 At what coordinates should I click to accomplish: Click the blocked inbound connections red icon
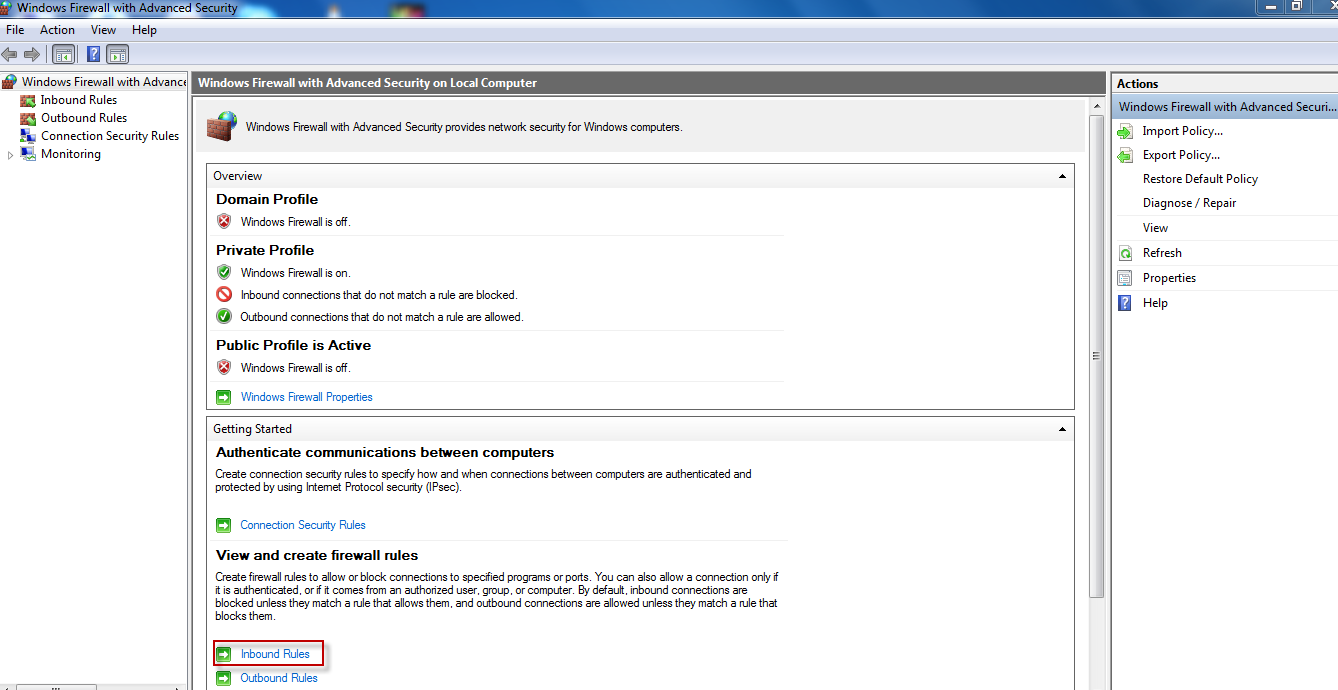[224, 295]
